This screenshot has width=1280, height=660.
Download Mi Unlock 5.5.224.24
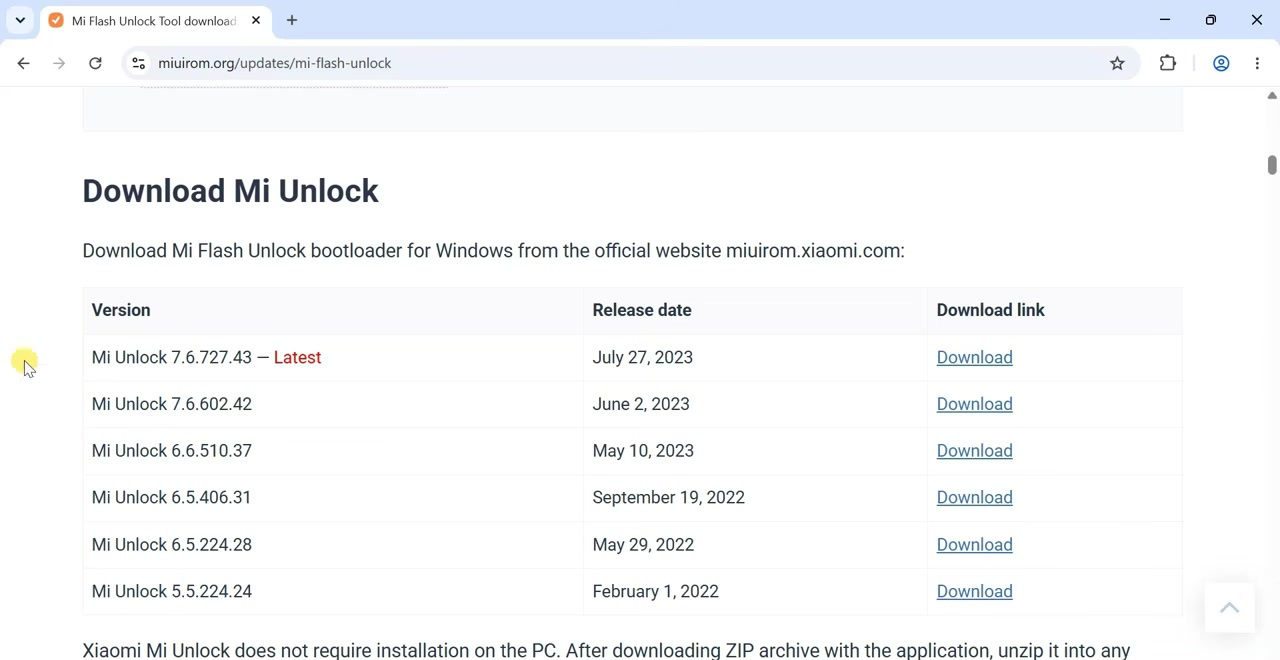click(974, 591)
